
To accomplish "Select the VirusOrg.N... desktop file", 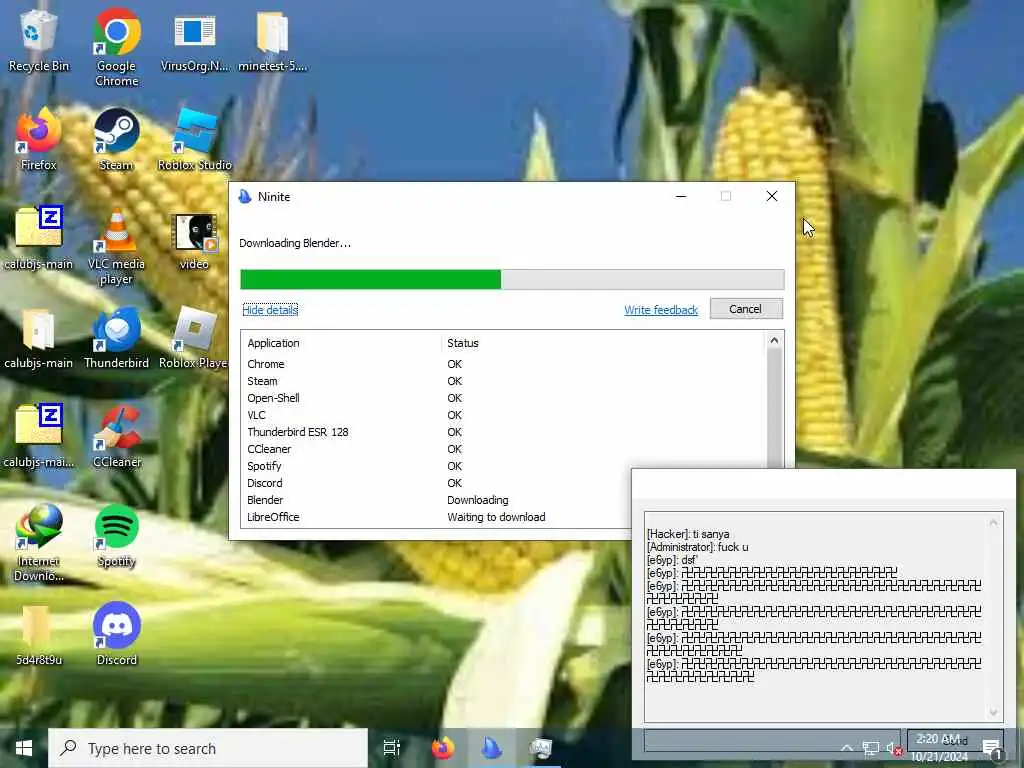I will tap(195, 40).
